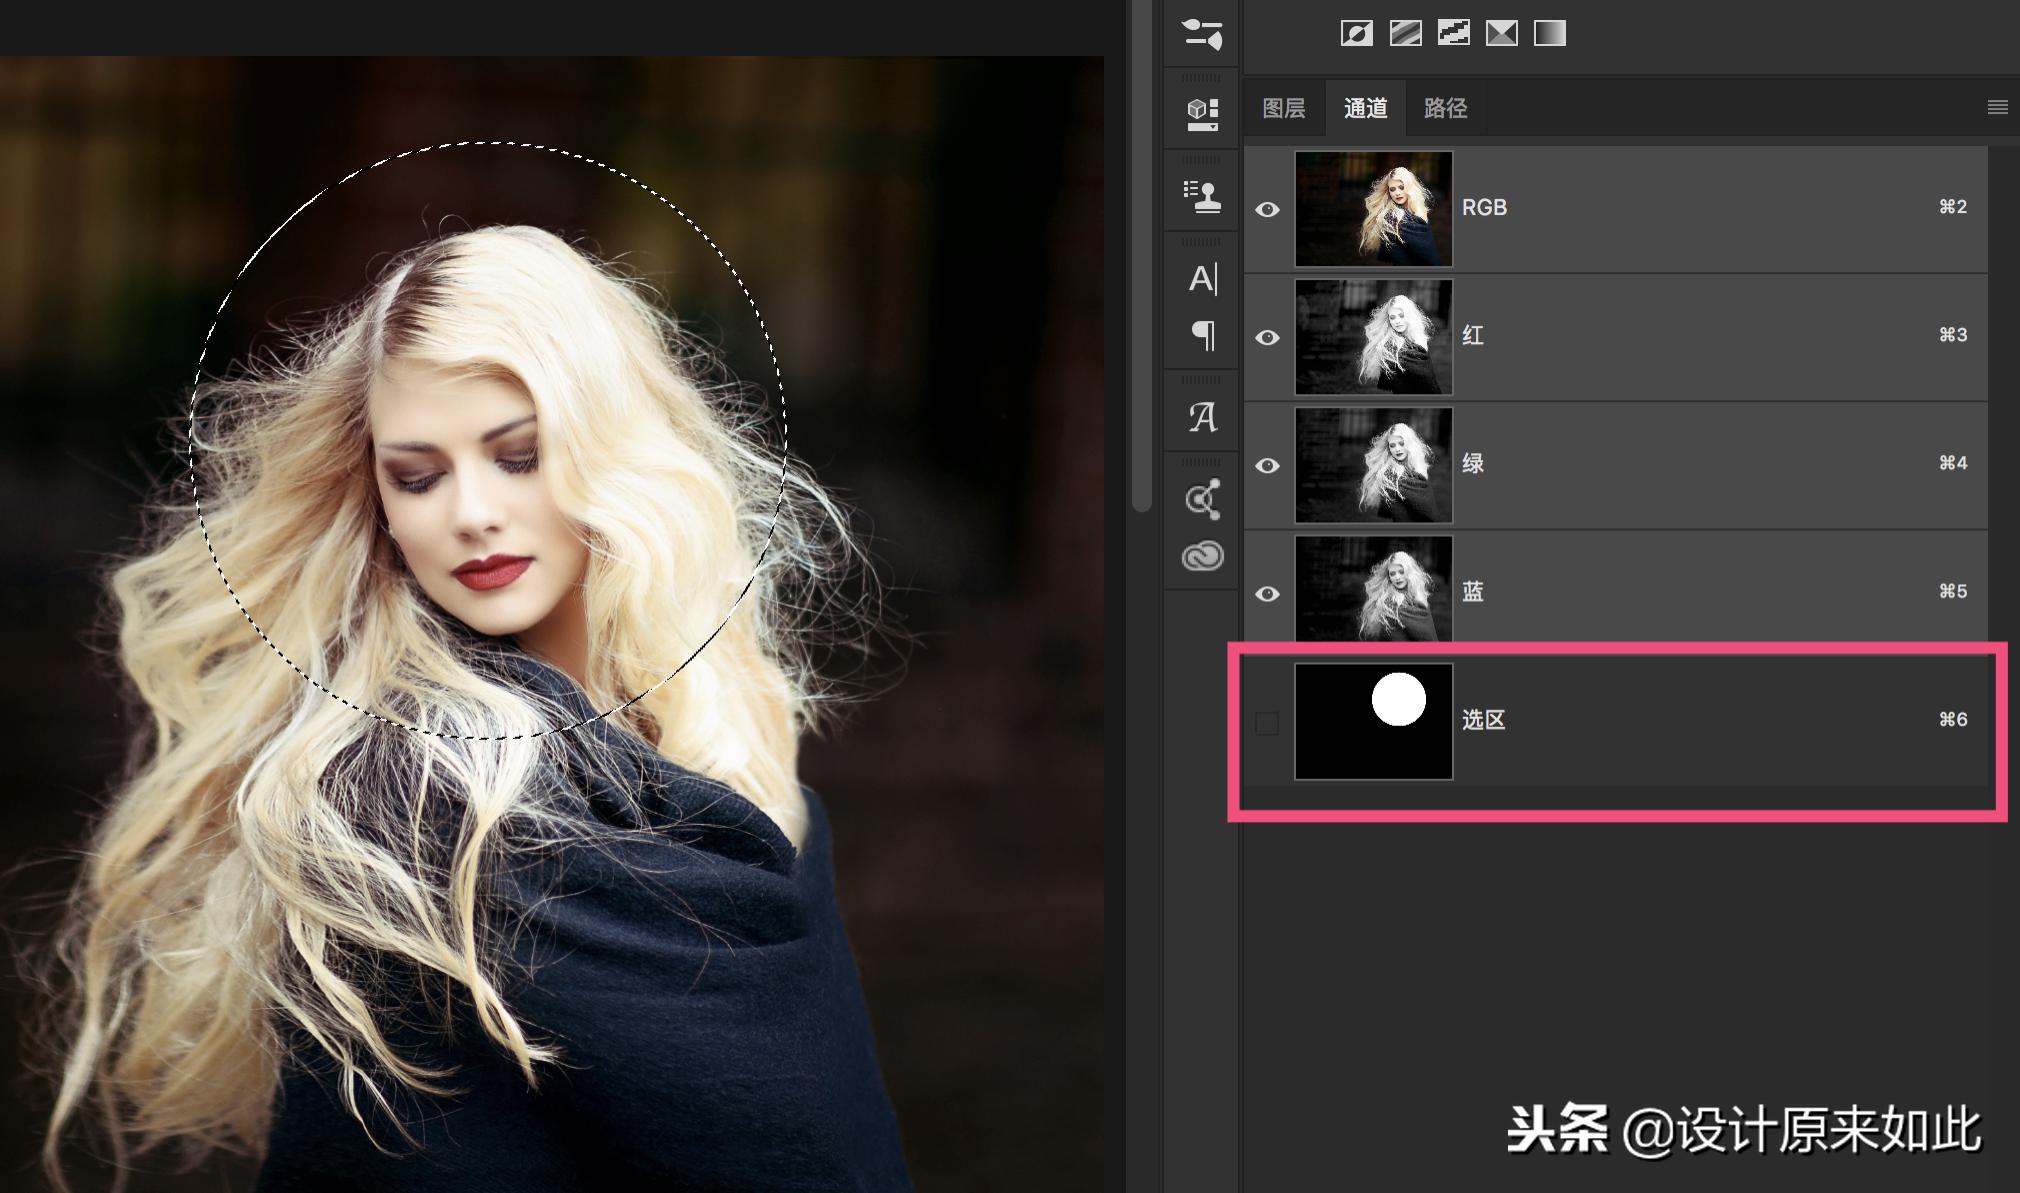Toggle visibility of the 红 channel
The height and width of the screenshot is (1193, 2020).
coord(1267,337)
